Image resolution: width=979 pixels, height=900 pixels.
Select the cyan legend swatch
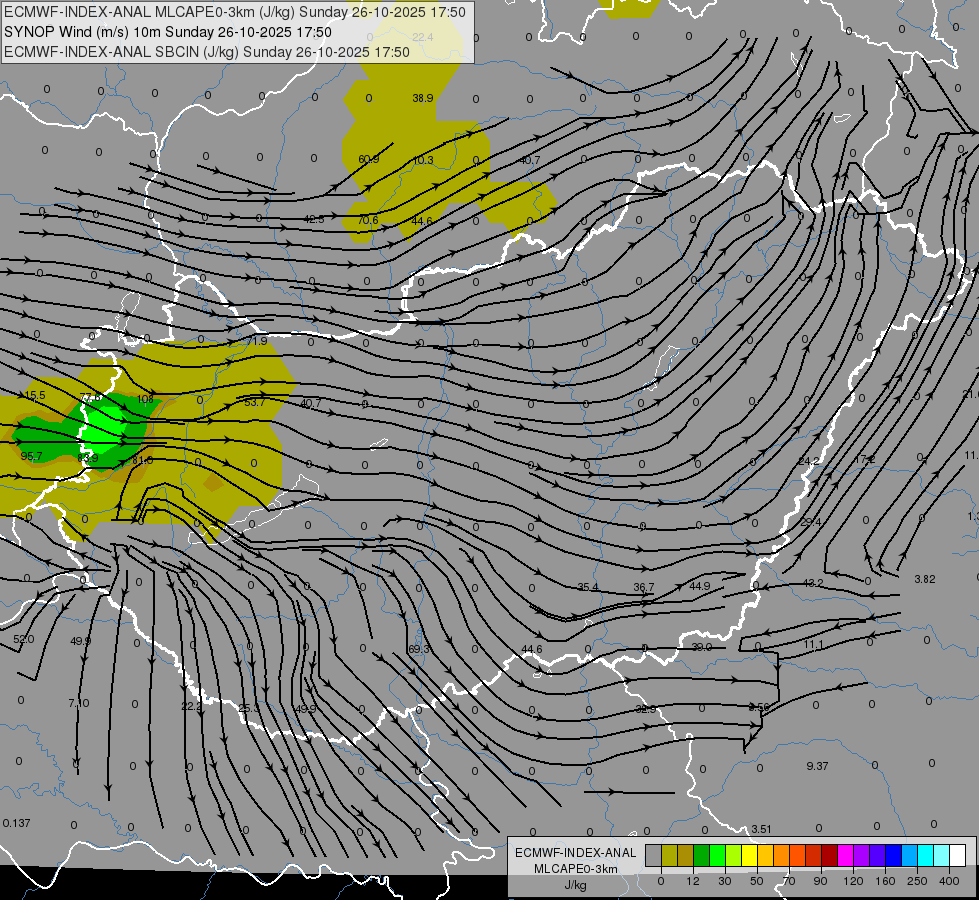point(925,855)
